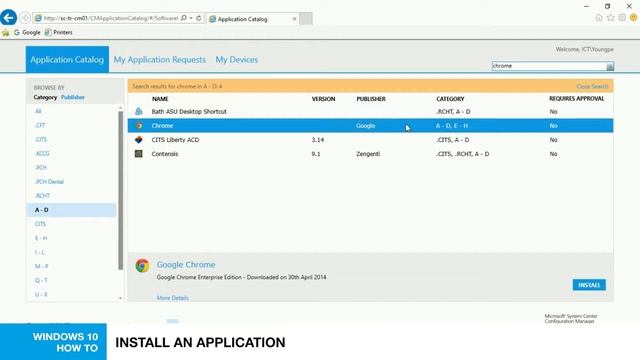
Task: Sort results by NAME column header
Action: coord(160,99)
